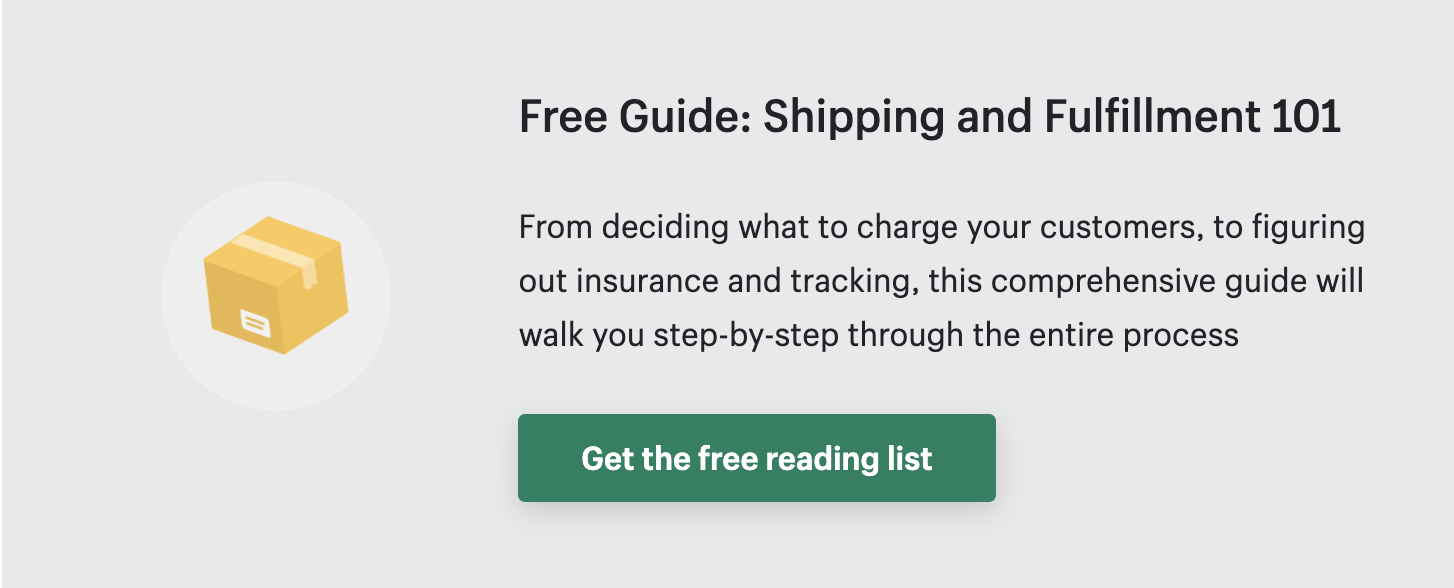Click the words Free Guide: in the heading
The height and width of the screenshot is (588, 1454).
coord(635,118)
